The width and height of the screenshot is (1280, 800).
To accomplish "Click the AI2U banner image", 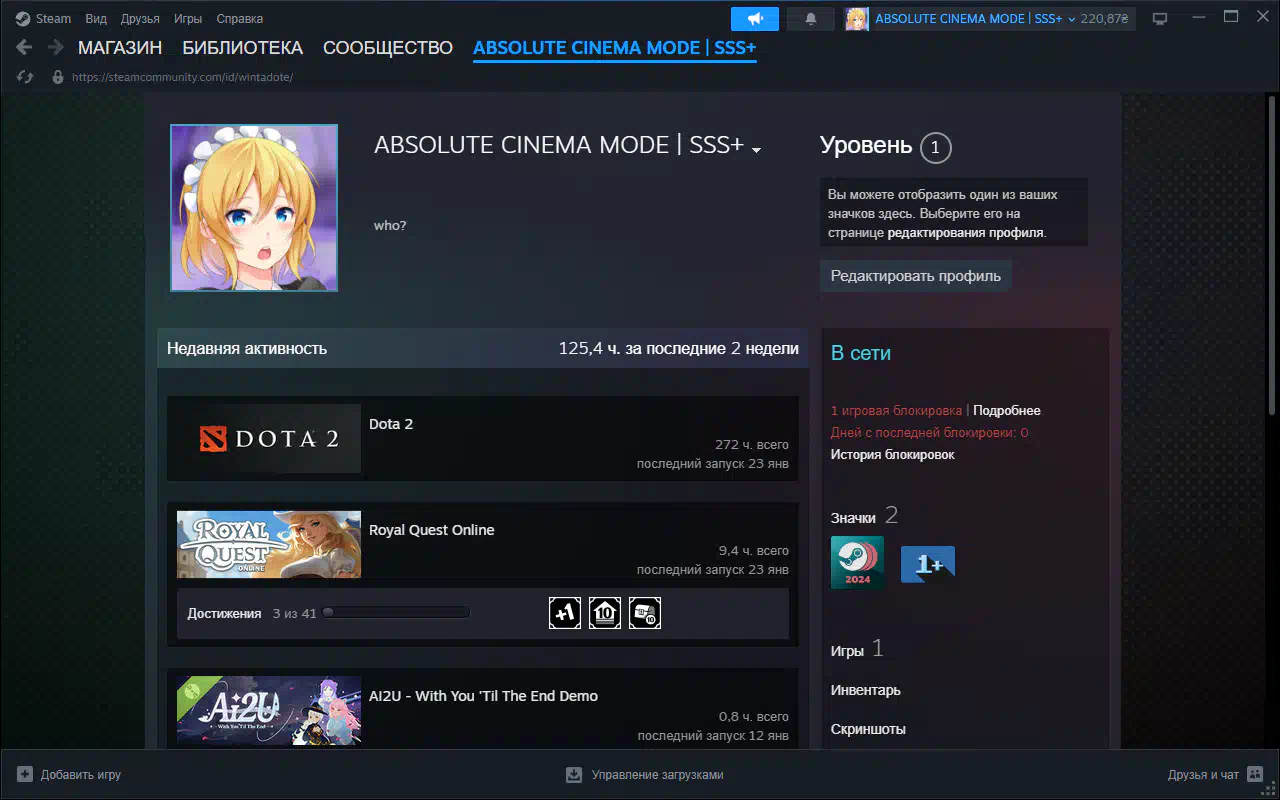I will pyautogui.click(x=269, y=711).
